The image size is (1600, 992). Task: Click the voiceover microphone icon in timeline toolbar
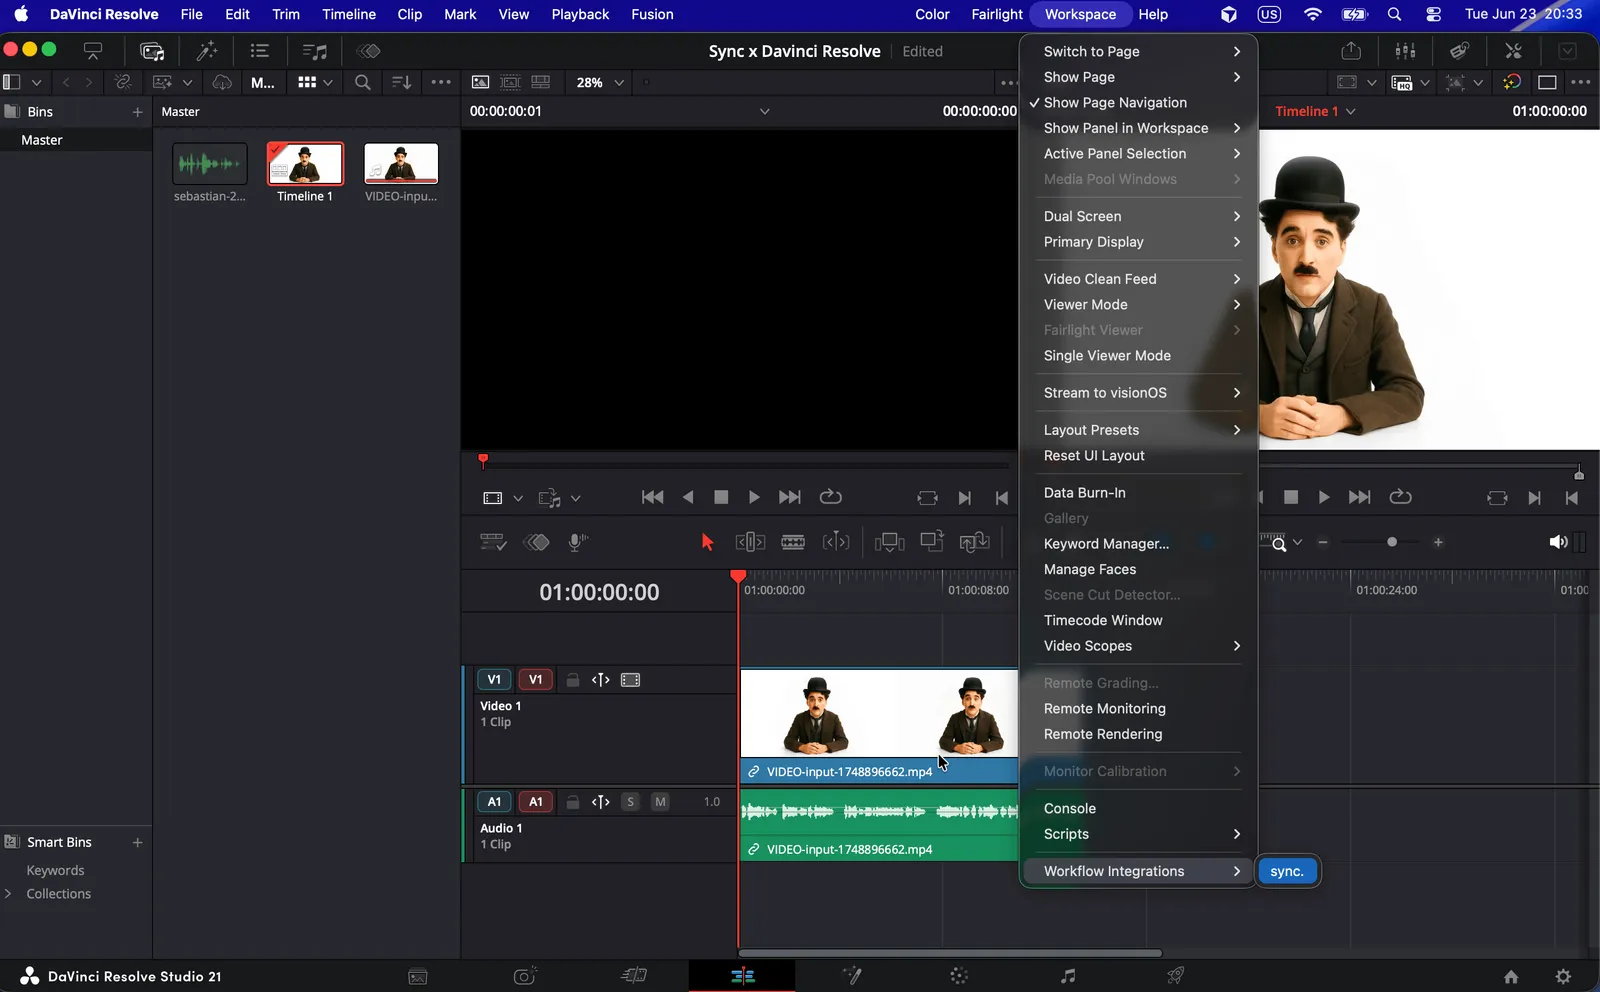coord(578,542)
